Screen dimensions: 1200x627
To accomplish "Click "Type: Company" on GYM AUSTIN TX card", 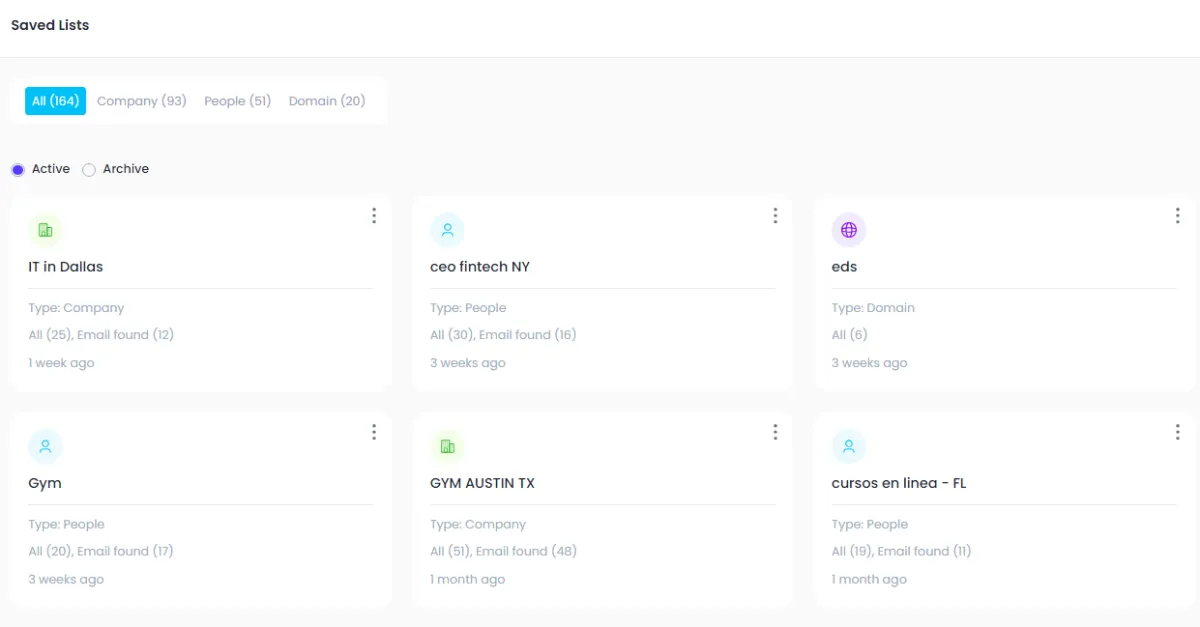I will pos(478,524).
